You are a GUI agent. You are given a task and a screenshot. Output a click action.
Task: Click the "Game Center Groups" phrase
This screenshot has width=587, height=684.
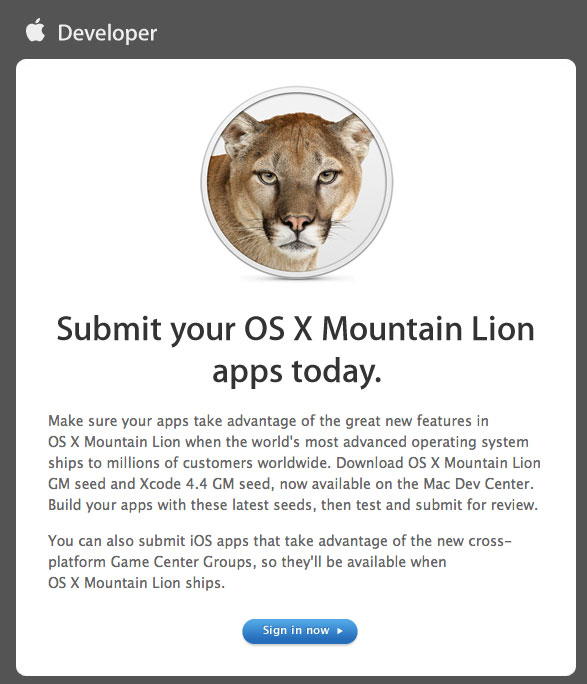coord(181,562)
